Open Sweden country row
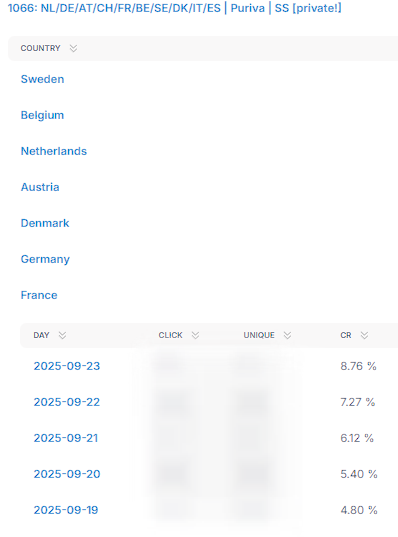This screenshot has width=398, height=537. (x=42, y=79)
